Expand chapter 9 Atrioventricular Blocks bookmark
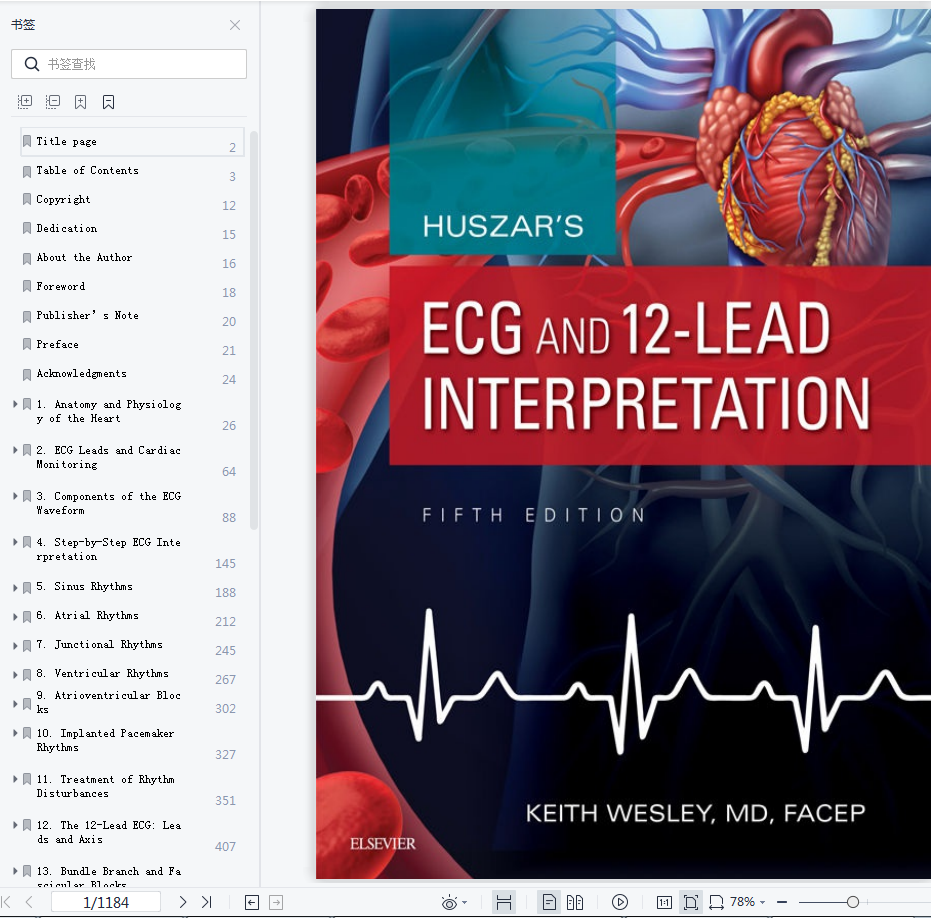 [15, 704]
